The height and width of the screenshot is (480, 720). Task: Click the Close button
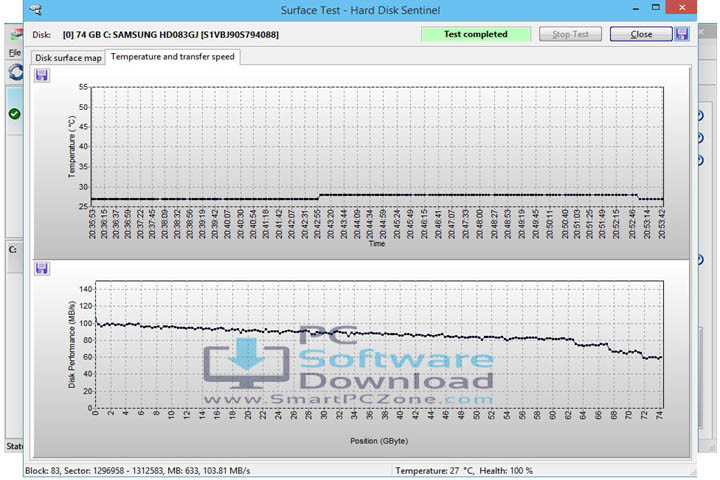[x=641, y=34]
